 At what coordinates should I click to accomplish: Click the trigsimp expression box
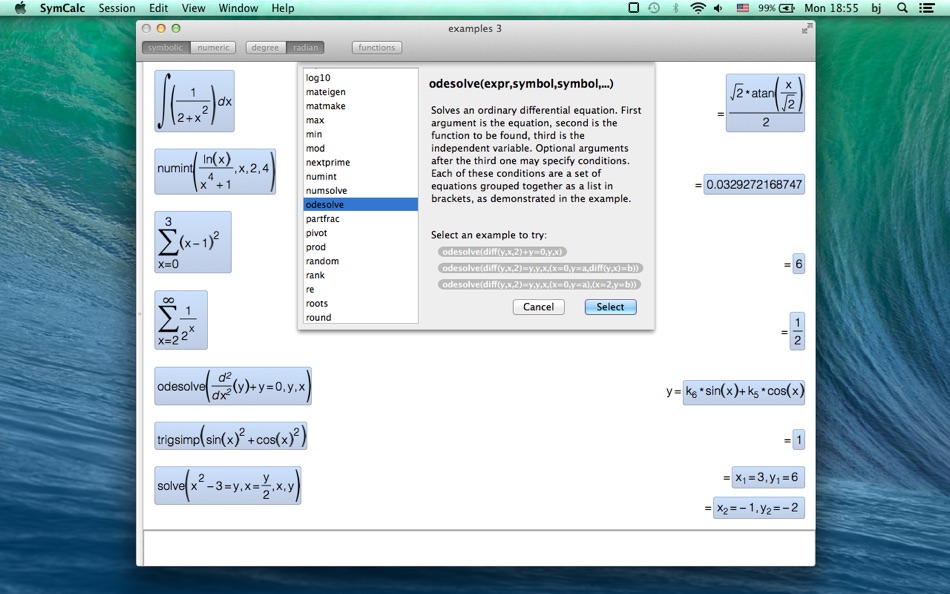231,436
